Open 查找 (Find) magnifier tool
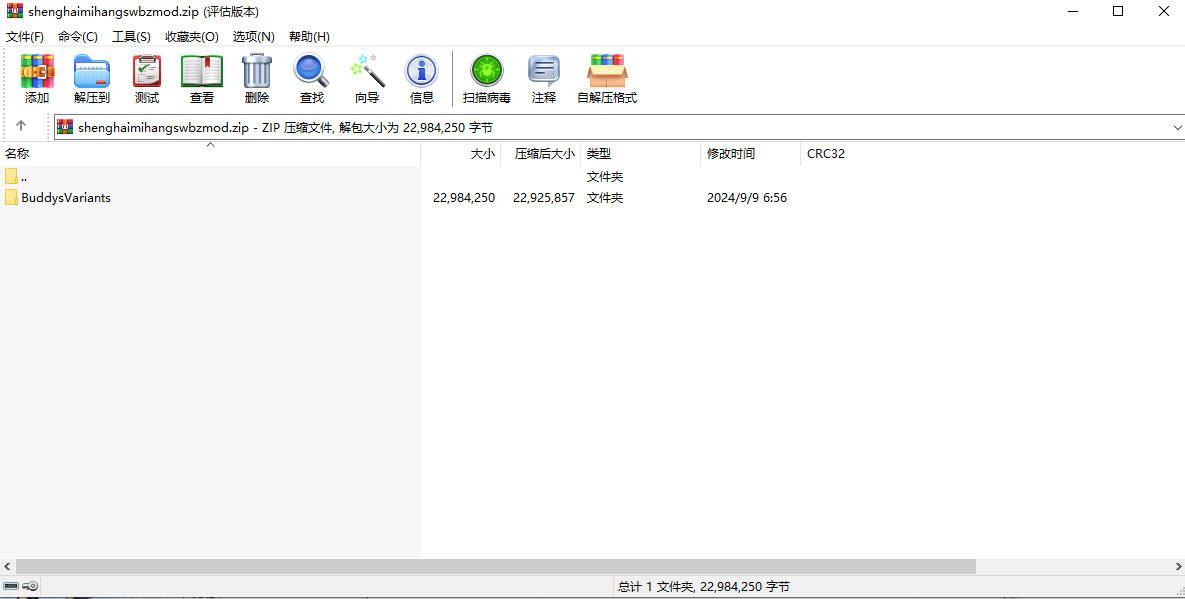This screenshot has width=1185, height=599. point(312,78)
